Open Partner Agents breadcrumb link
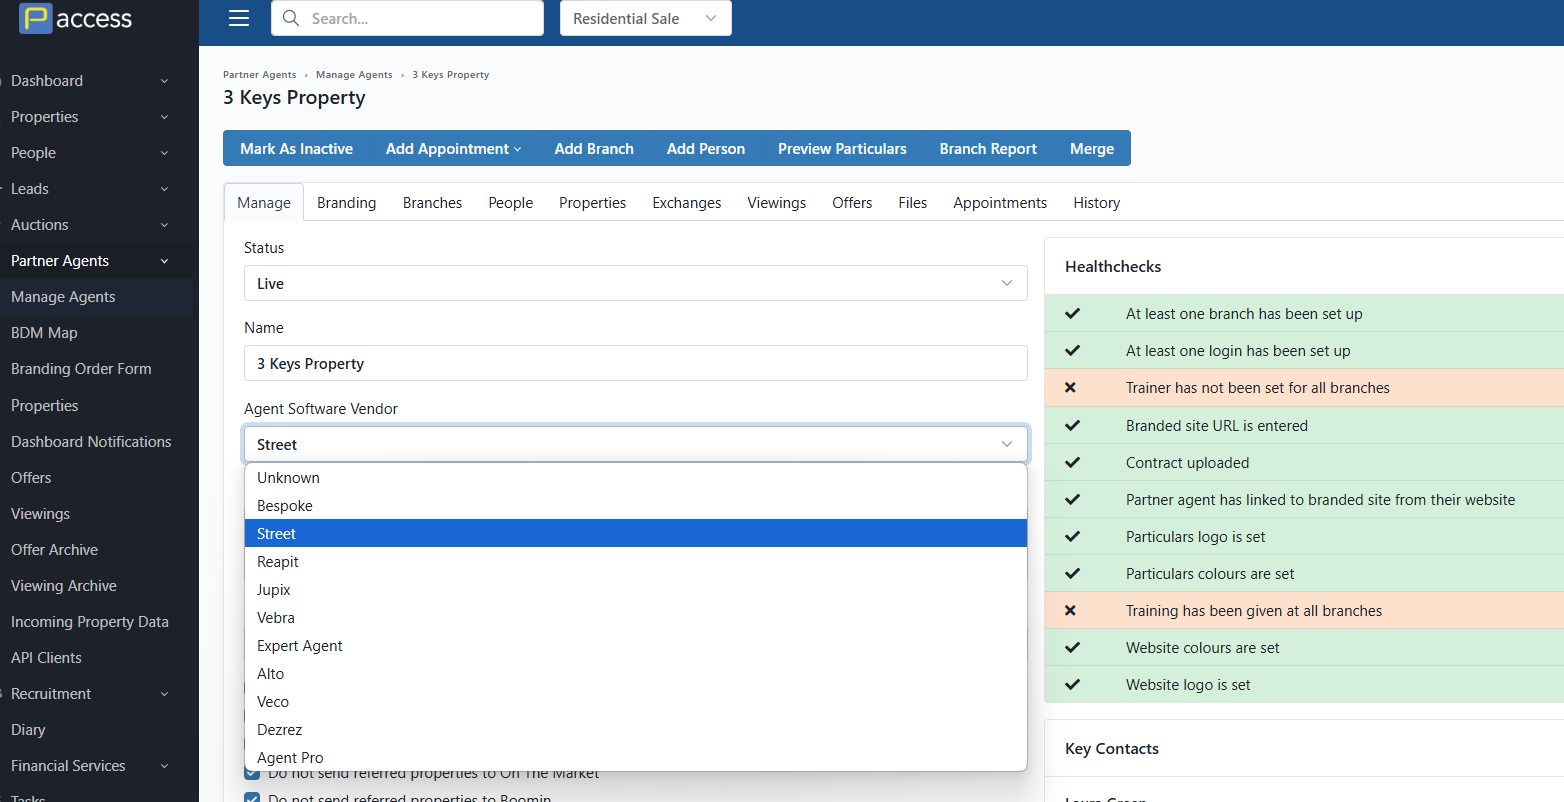This screenshot has width=1564, height=802. coord(260,75)
